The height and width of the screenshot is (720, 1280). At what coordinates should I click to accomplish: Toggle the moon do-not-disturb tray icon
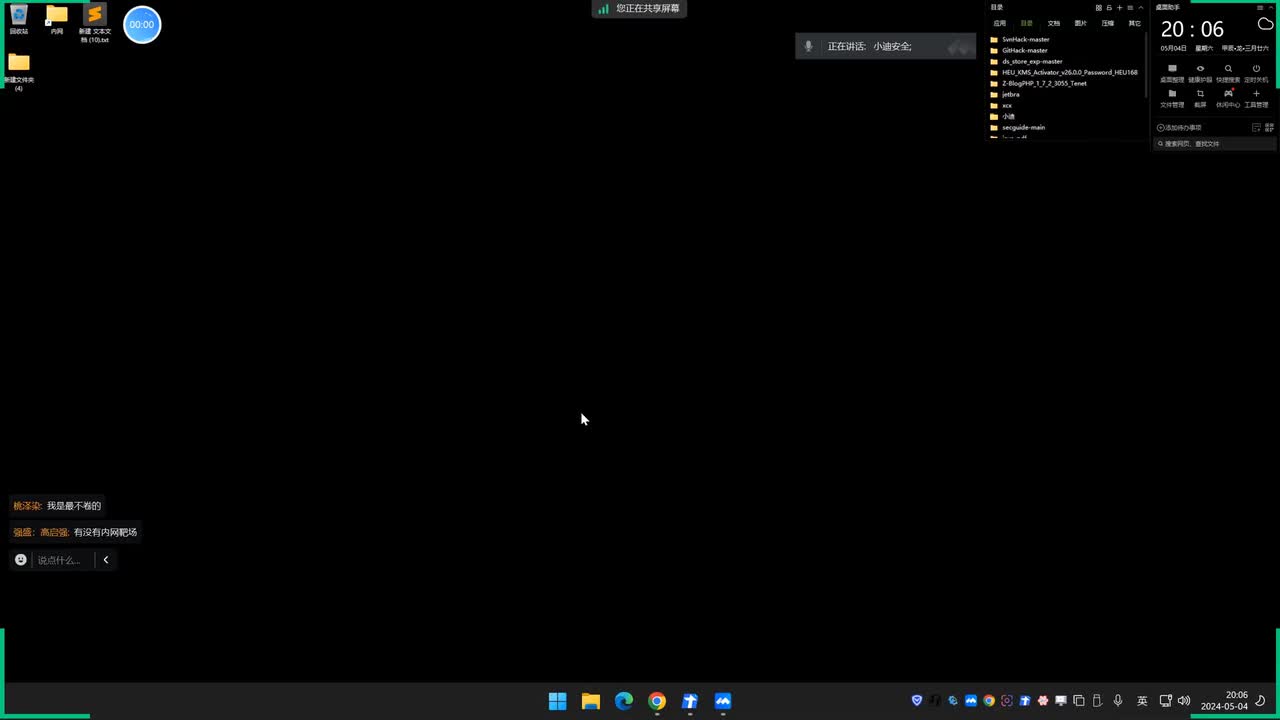(1261, 701)
